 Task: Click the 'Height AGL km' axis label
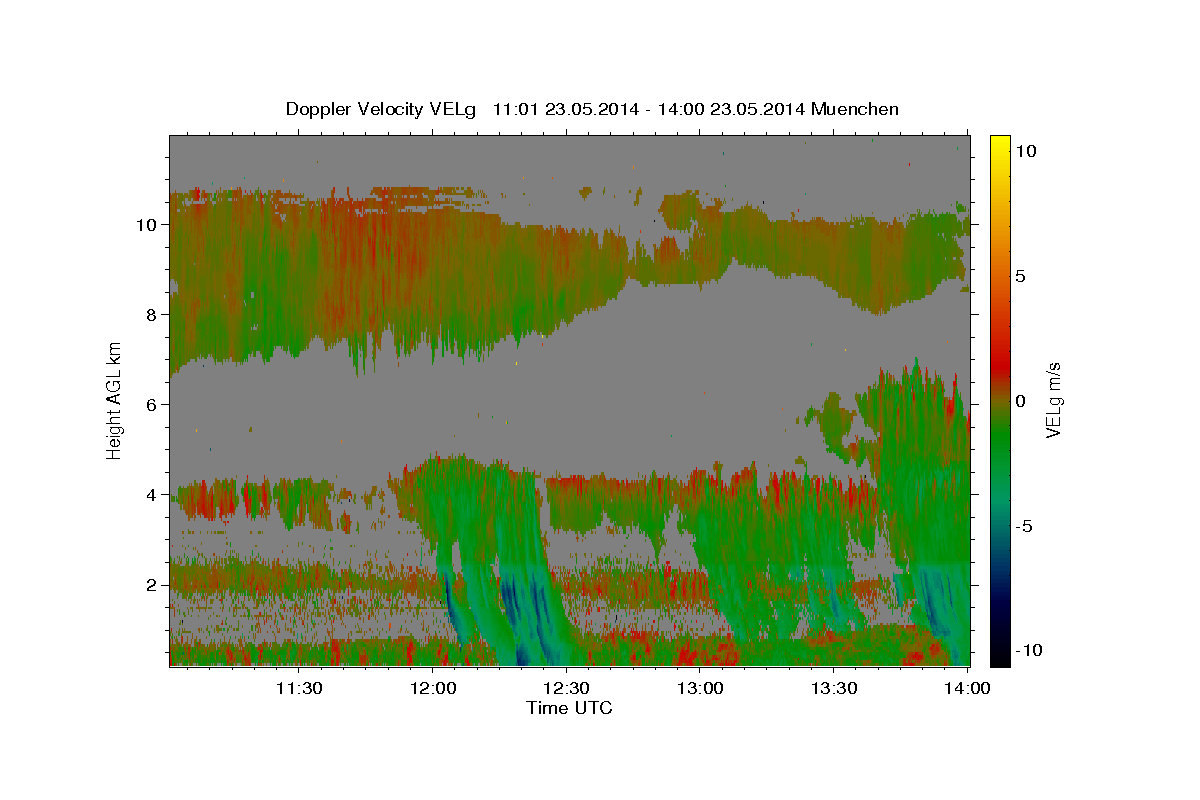[114, 399]
